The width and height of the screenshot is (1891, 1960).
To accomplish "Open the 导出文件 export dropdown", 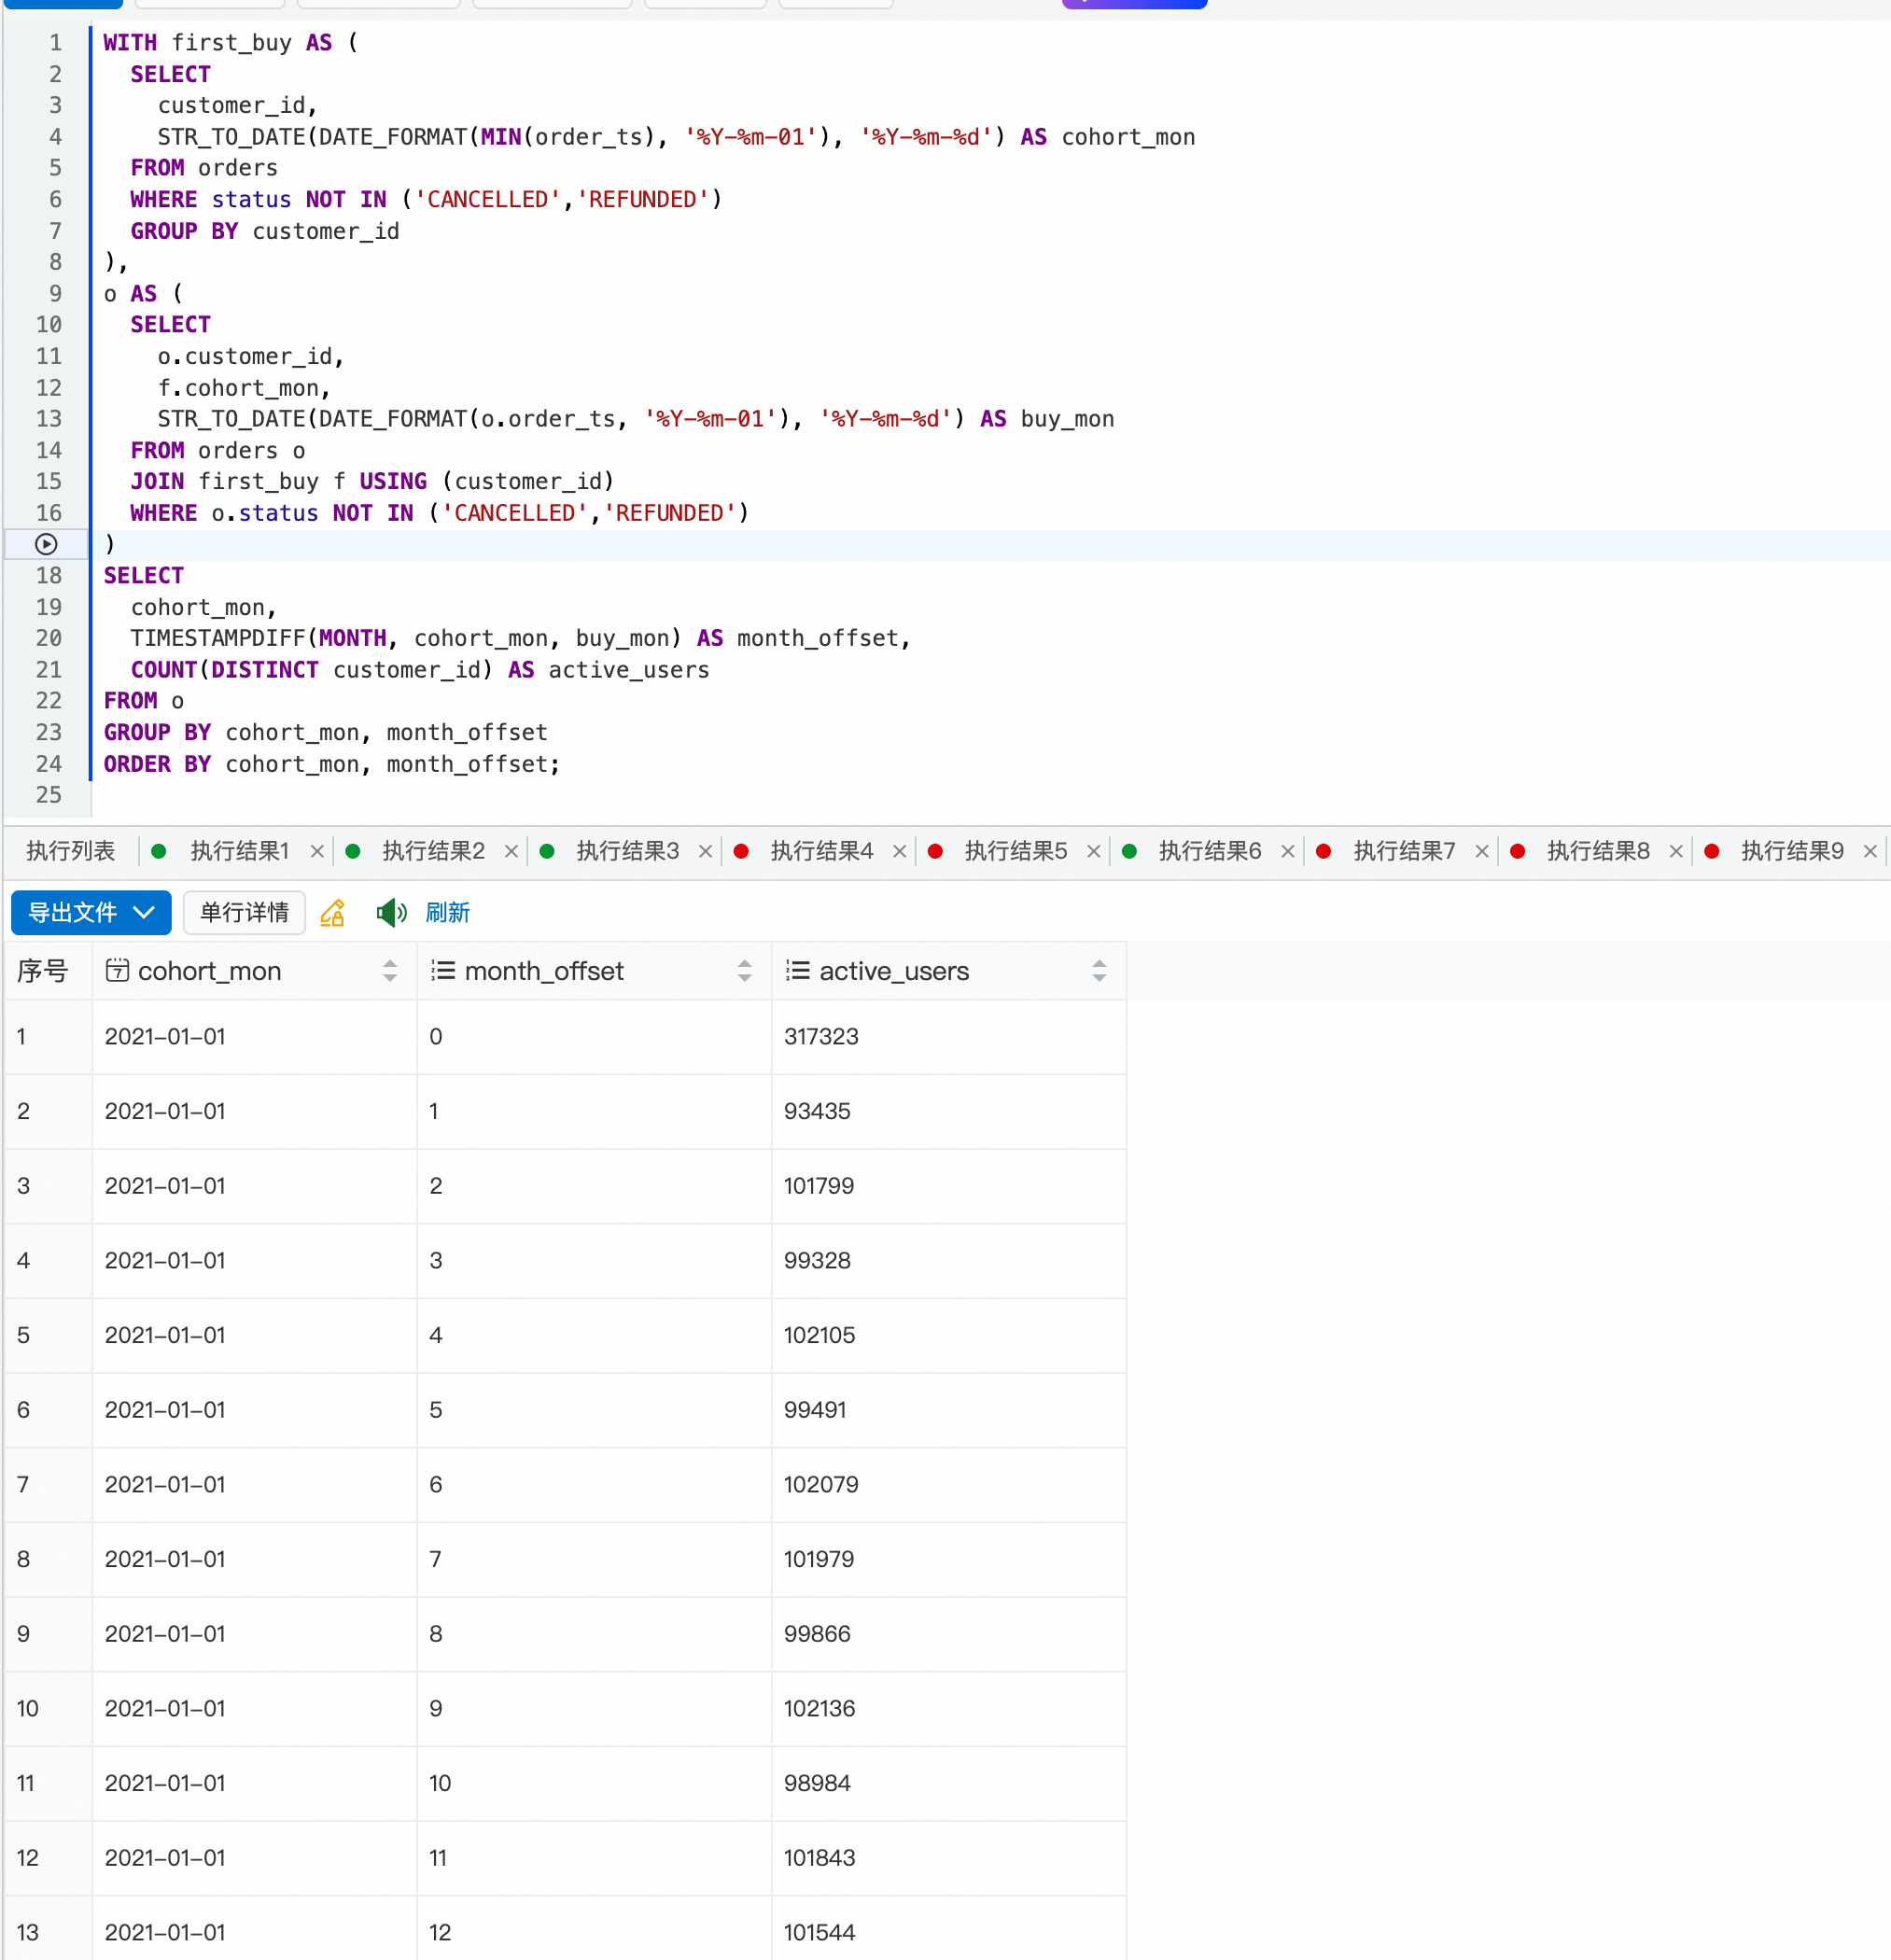I will 91,912.
